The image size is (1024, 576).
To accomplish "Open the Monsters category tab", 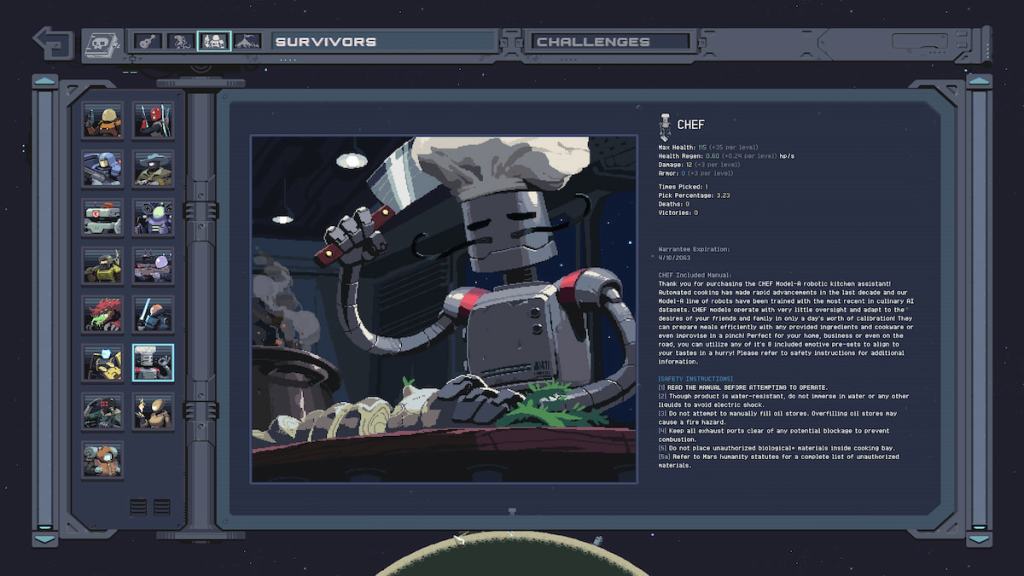I will tap(181, 42).
